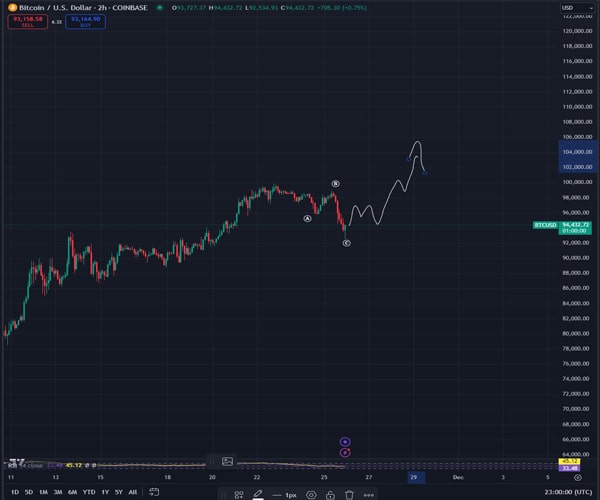Select the 5Y time range
Image resolution: width=600 pixels, height=500 pixels.
[x=119, y=492]
